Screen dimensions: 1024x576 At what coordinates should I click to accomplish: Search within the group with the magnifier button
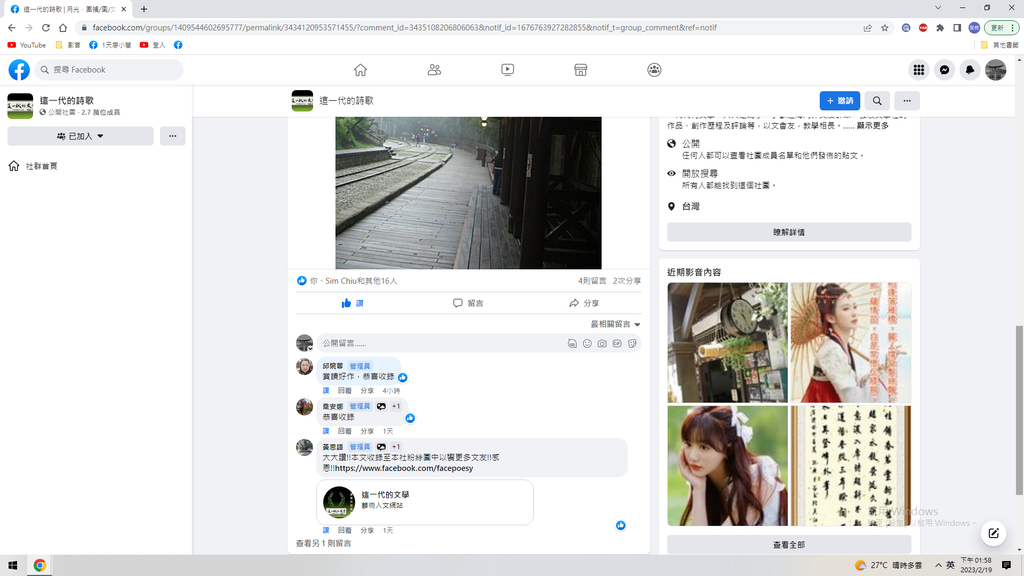[877, 101]
